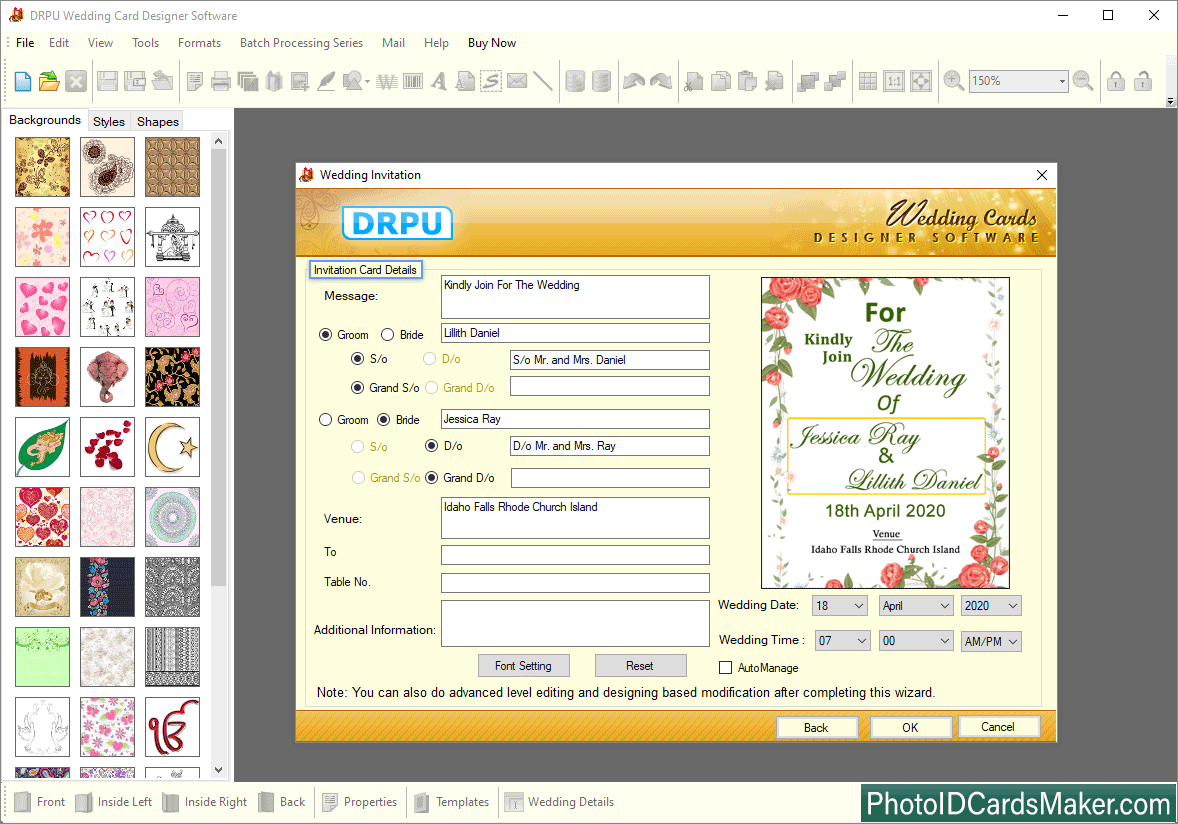
Task: Open the File menu
Action: tap(25, 43)
